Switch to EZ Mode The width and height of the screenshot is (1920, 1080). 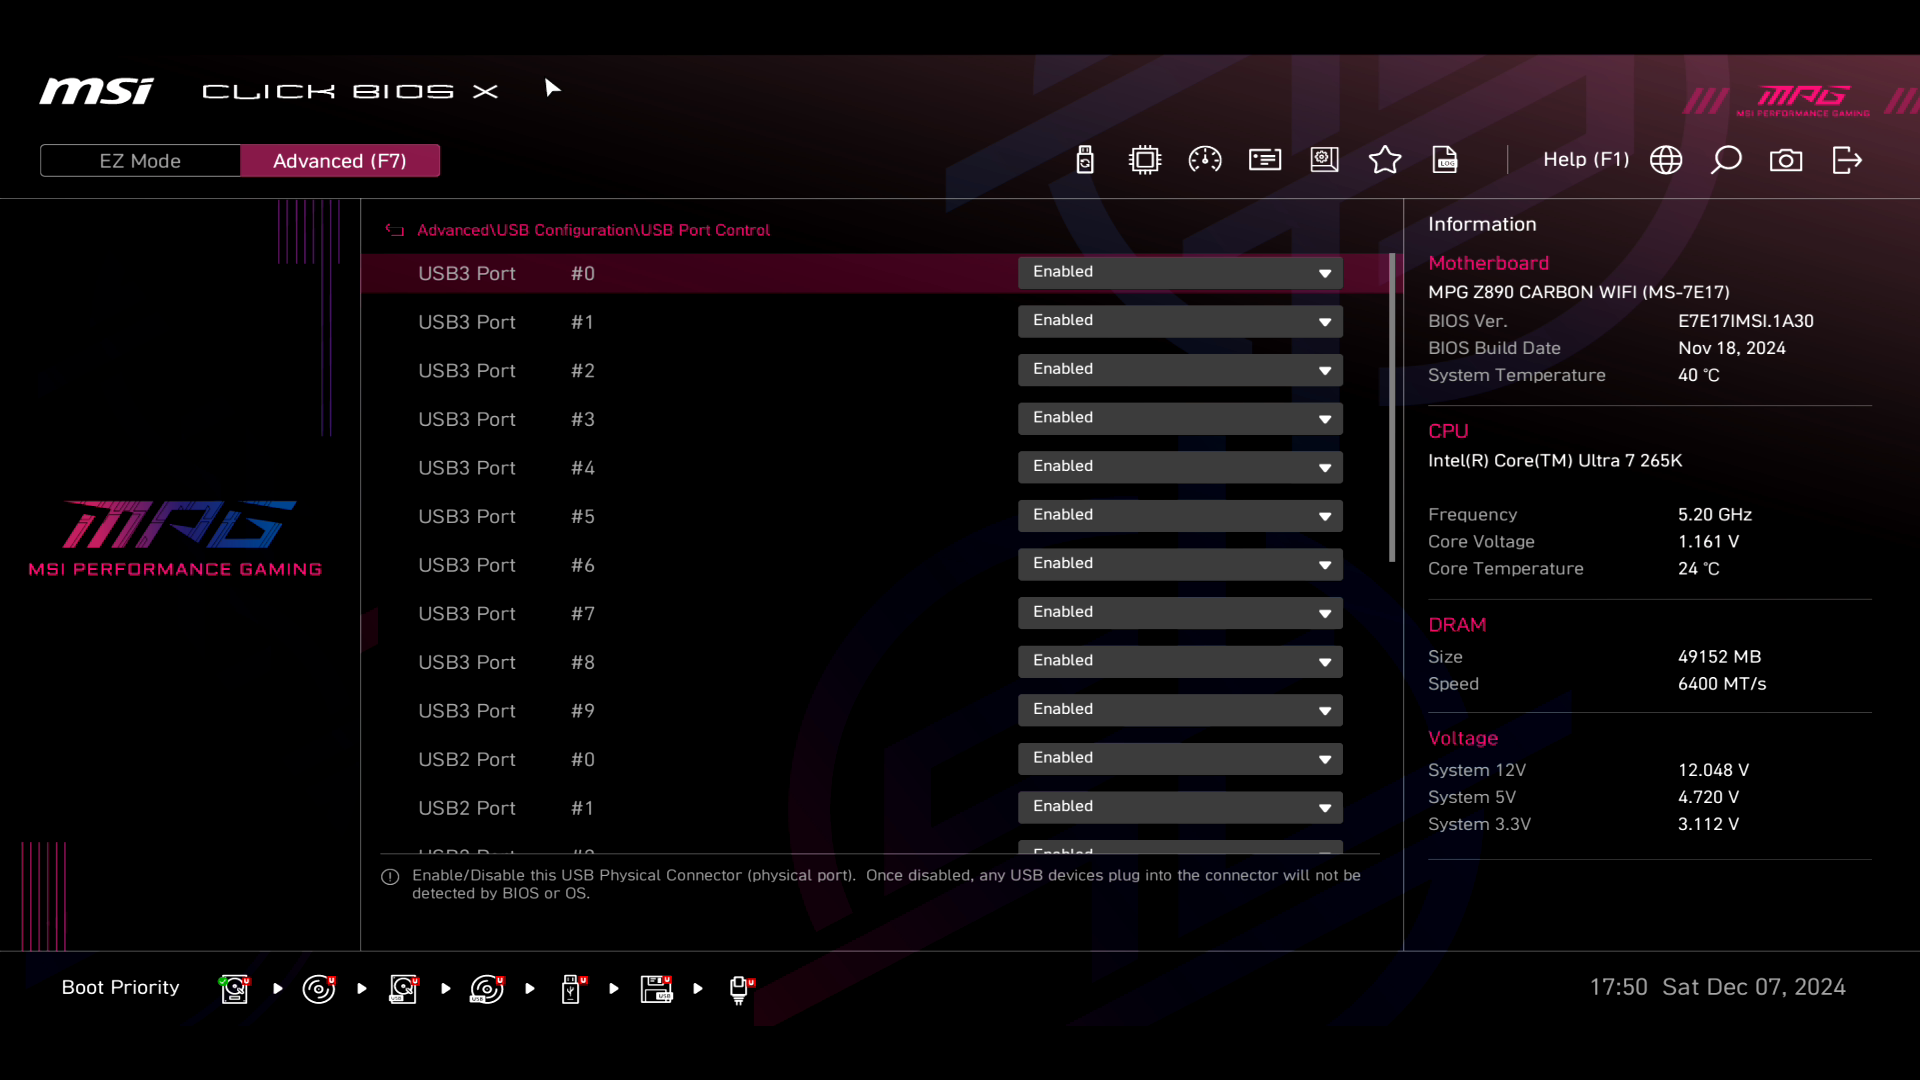pos(140,161)
